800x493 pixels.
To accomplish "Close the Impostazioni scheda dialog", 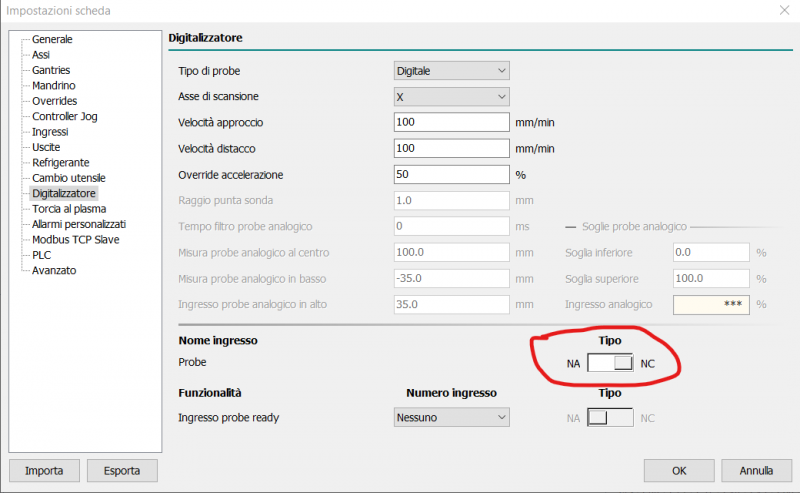I will coord(783,11).
